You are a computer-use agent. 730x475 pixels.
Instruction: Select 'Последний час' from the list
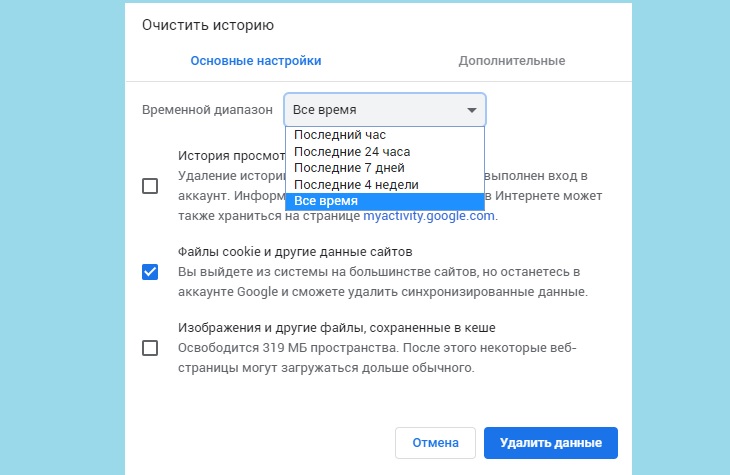pyautogui.click(x=340, y=135)
